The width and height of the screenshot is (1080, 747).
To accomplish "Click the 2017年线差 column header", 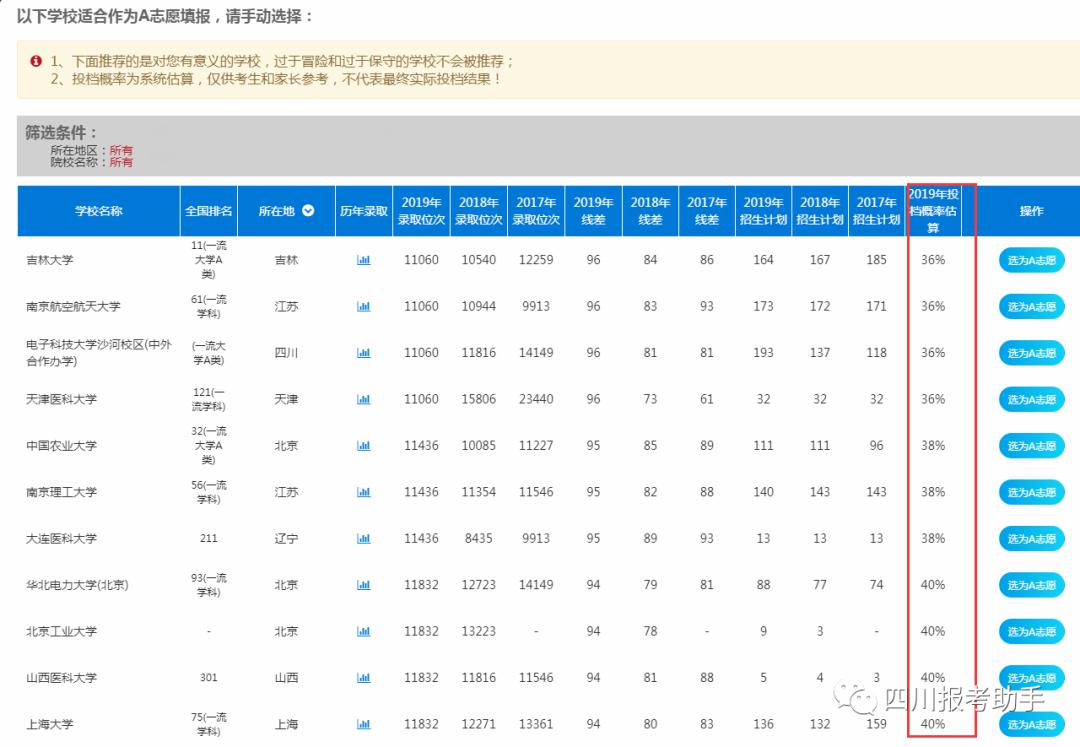I will pos(707,211).
